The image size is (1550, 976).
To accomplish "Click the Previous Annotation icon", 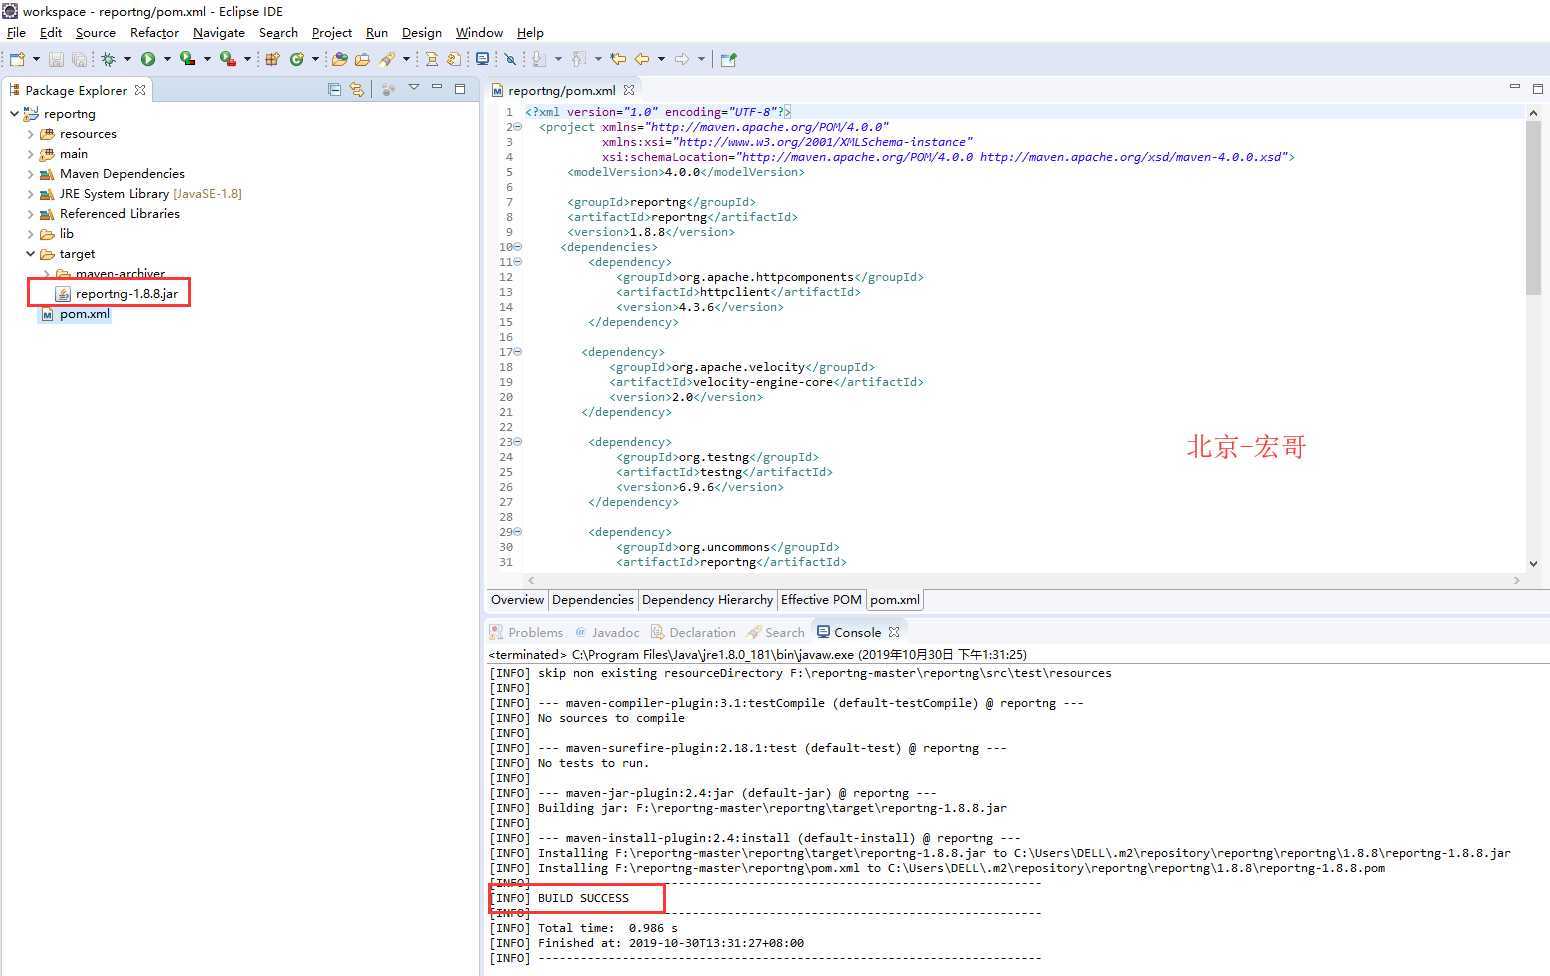I will click(x=578, y=59).
